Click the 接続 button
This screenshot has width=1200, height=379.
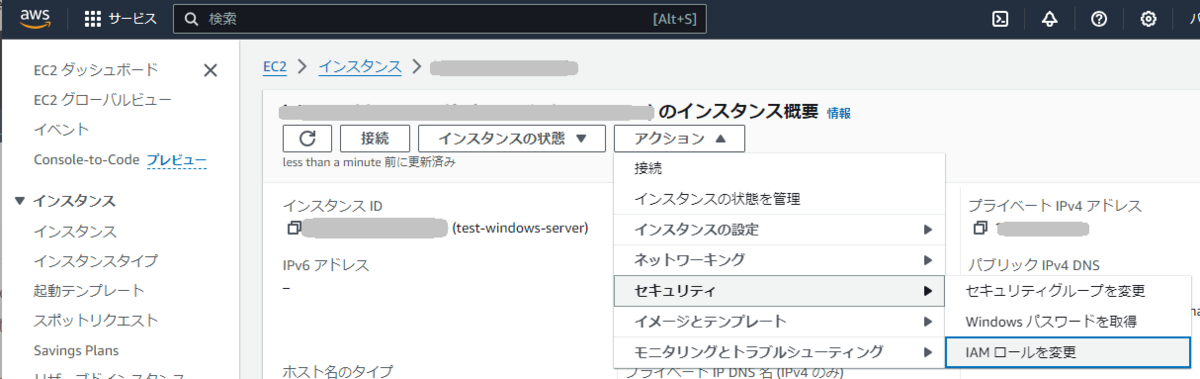tap(375, 138)
